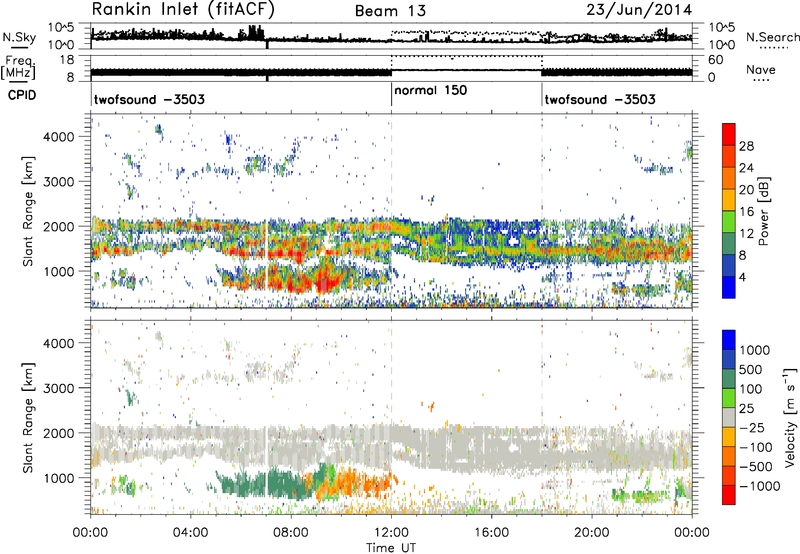Click the 'Slant Range [km]' label of power panel
Image resolution: width=800 pixels, height=554 pixels.
coord(28,211)
